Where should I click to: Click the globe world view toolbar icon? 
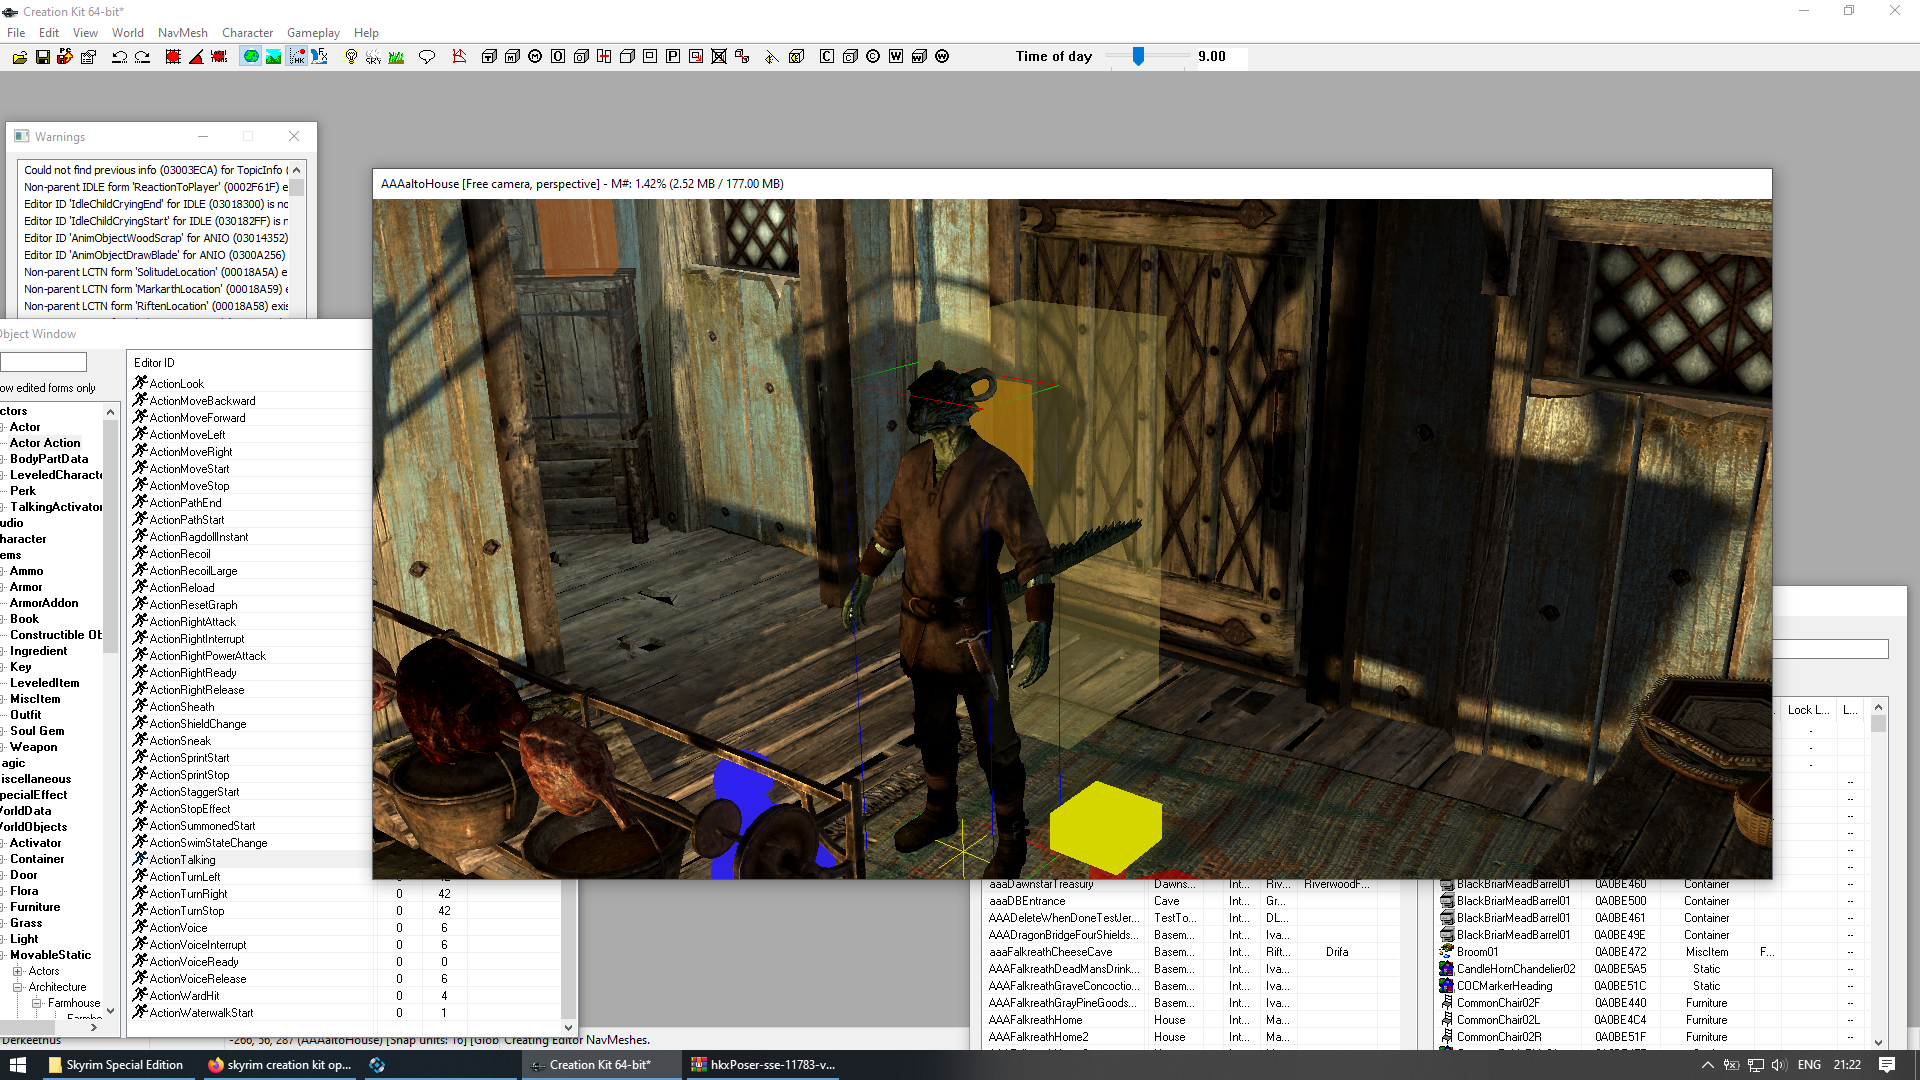(x=251, y=57)
